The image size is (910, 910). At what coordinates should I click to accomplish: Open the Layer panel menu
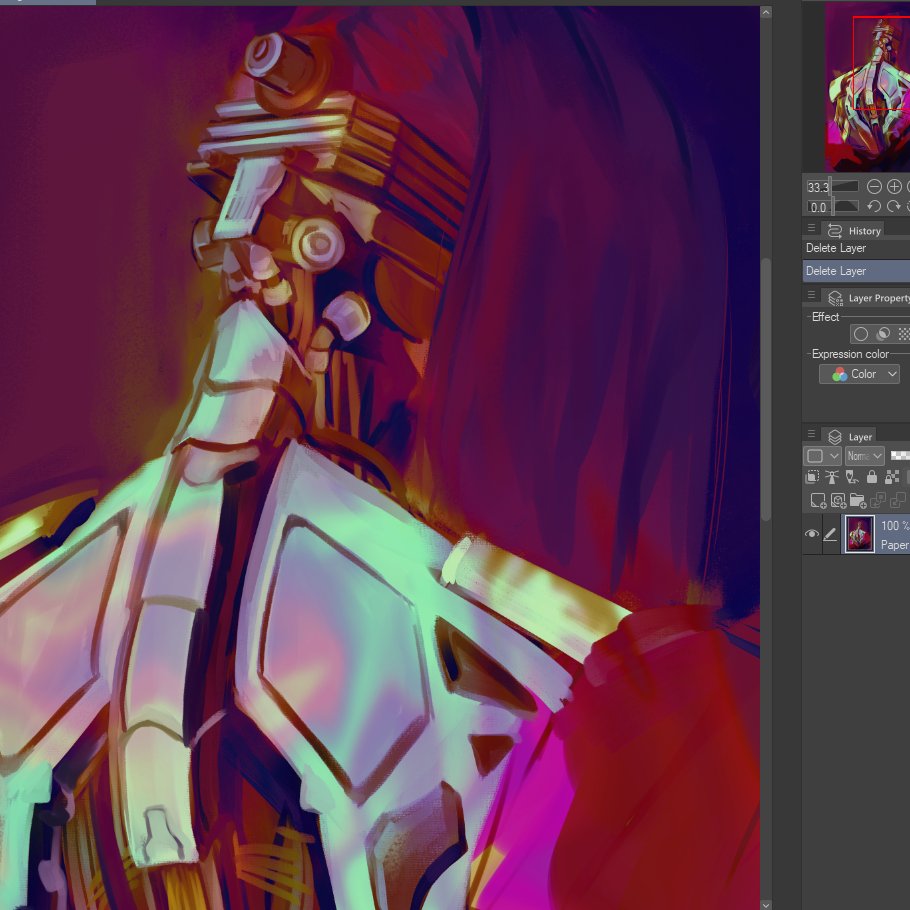(810, 434)
